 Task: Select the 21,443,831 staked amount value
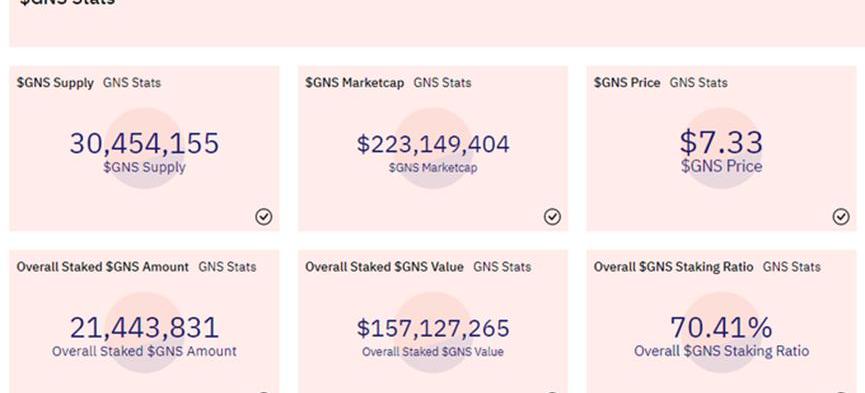[145, 328]
